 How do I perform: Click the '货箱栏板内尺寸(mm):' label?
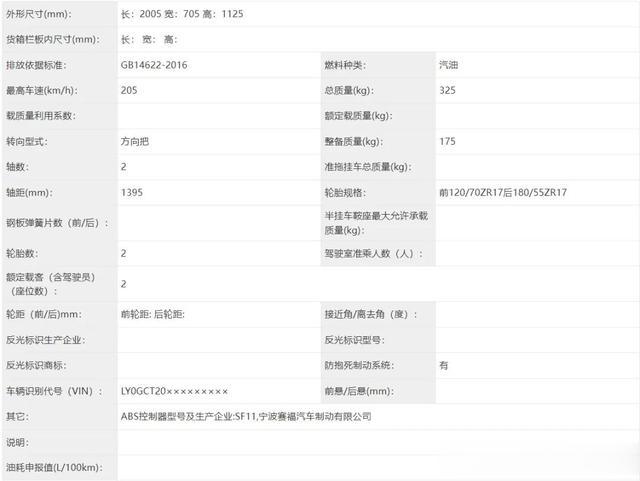(53, 40)
